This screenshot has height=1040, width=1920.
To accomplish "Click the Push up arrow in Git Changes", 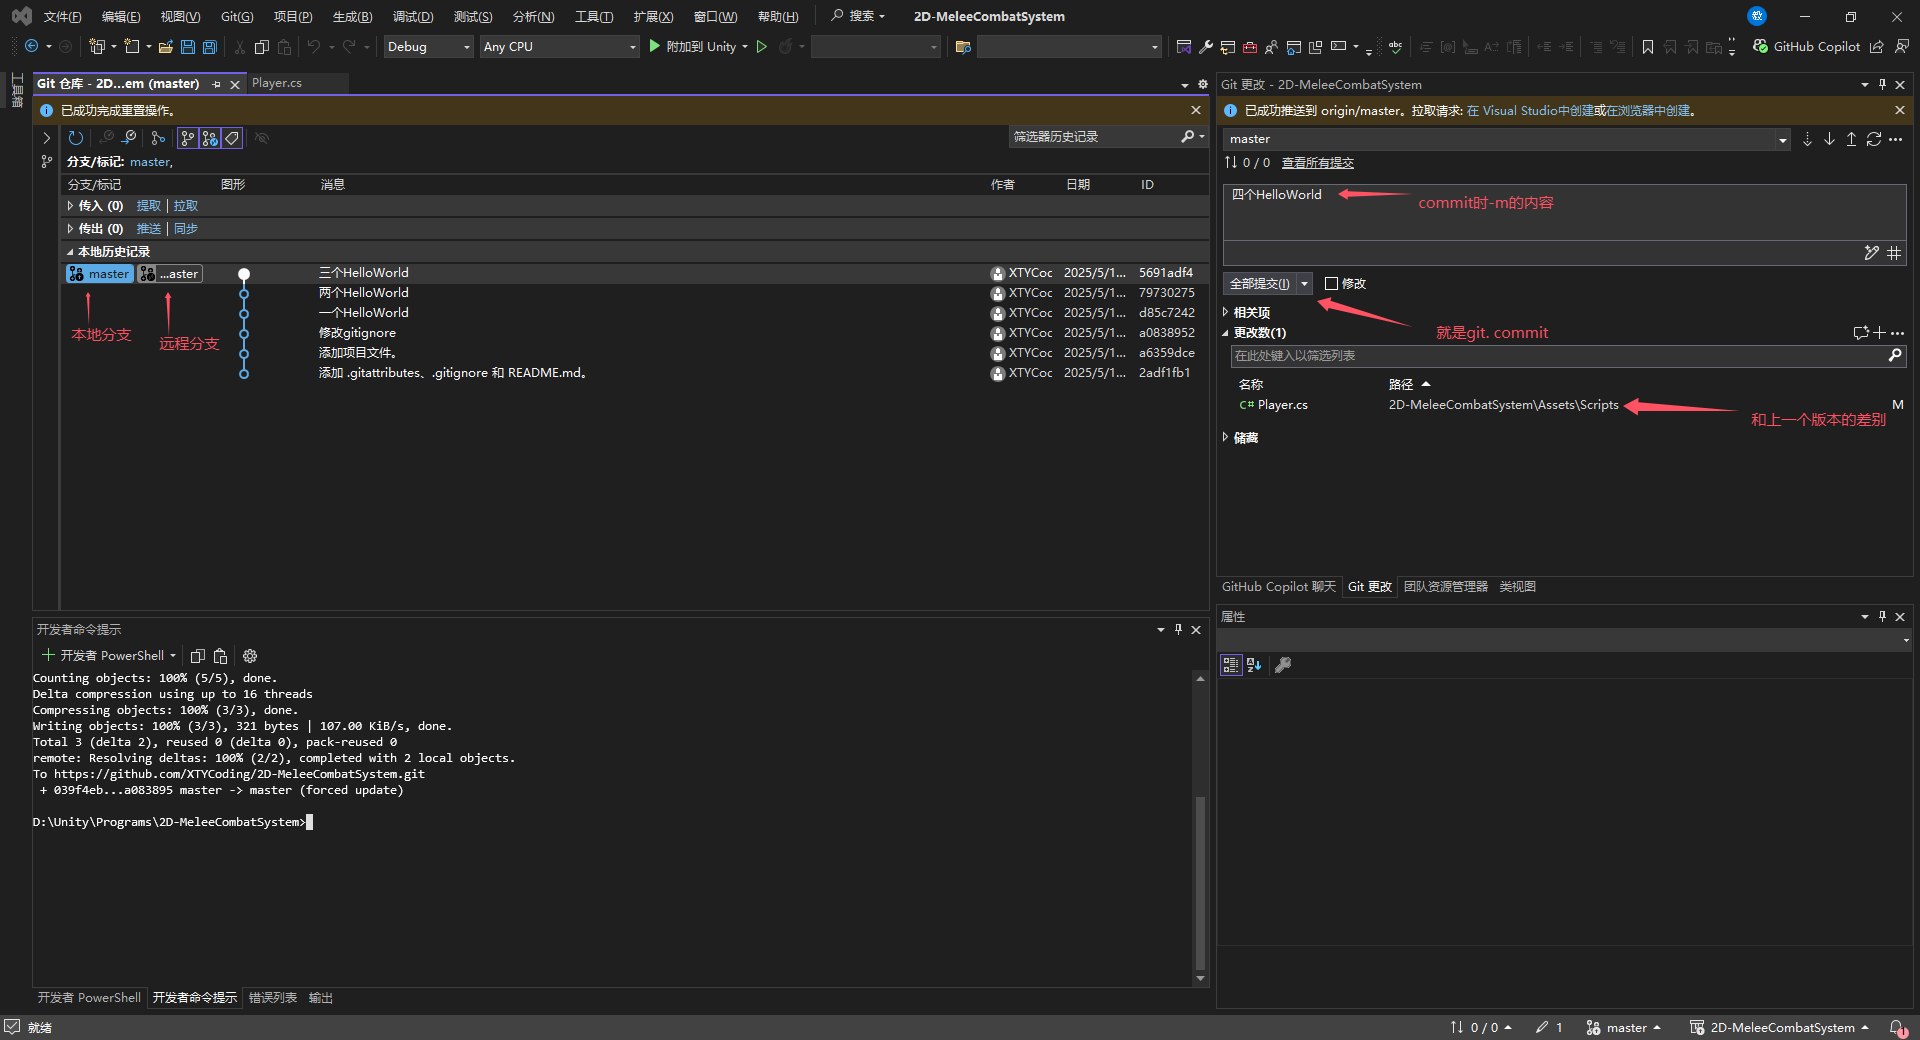I will coord(1851,139).
